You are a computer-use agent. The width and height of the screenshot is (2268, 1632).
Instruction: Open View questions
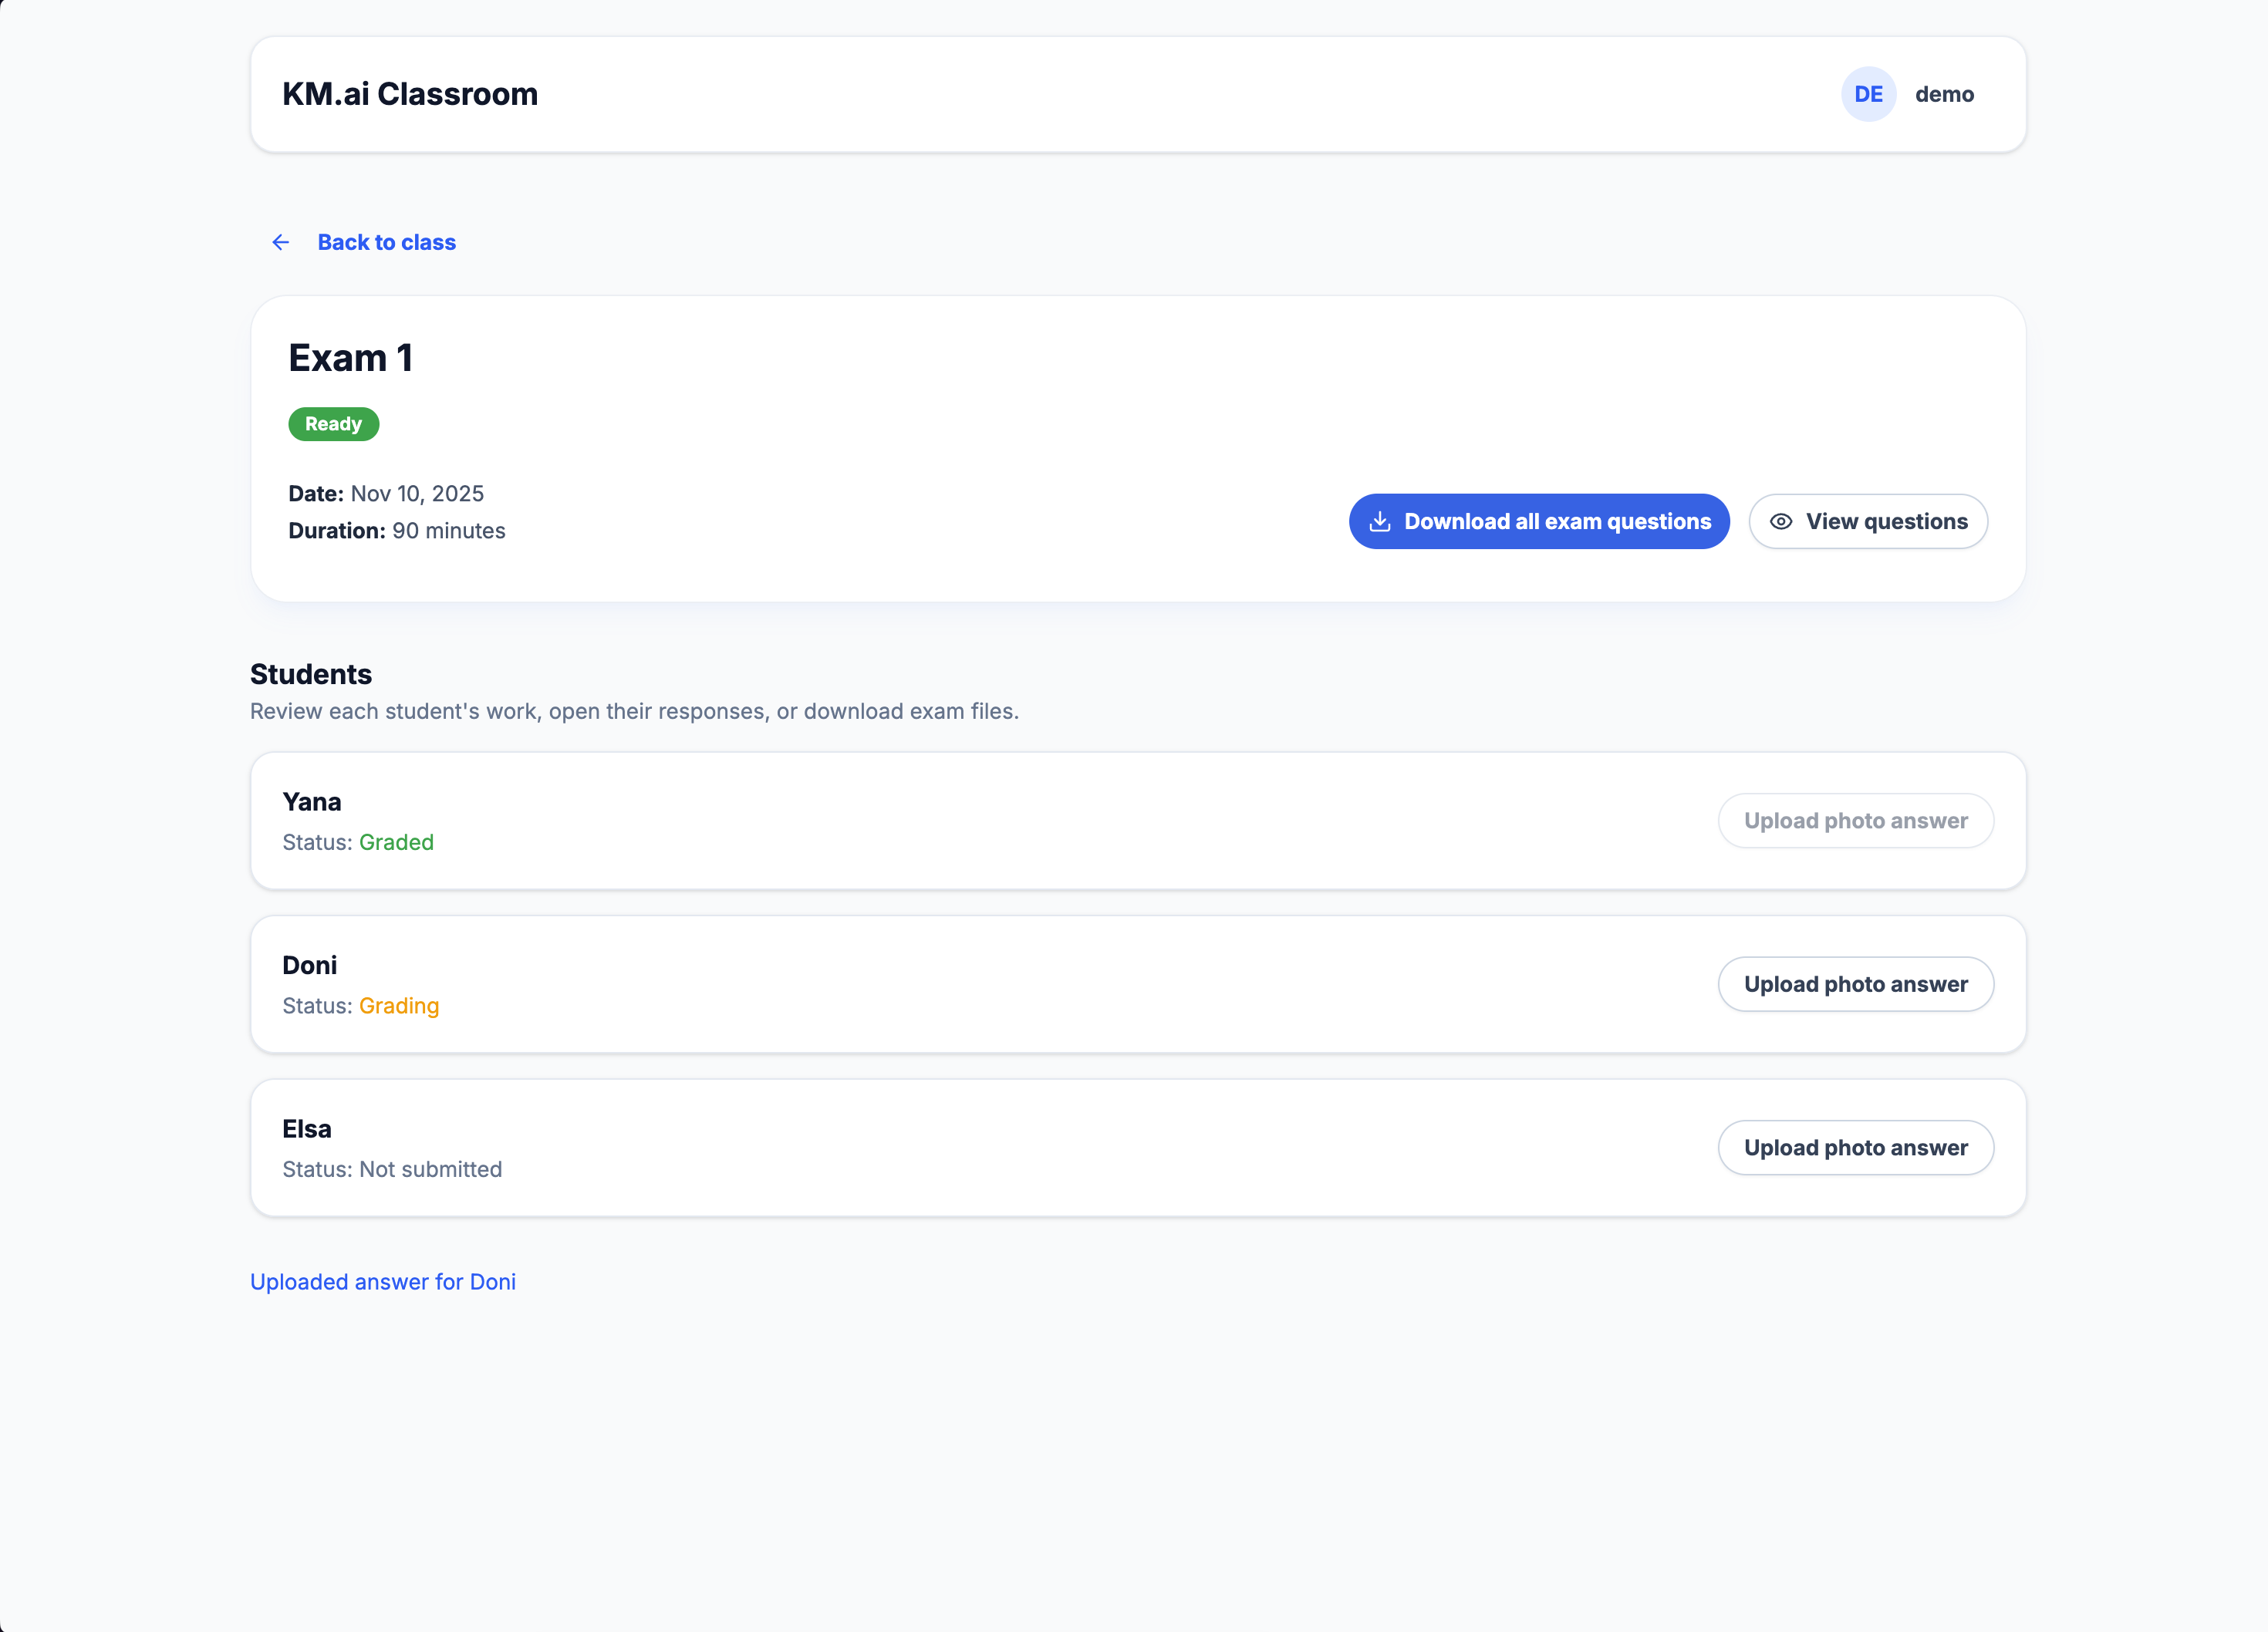tap(1867, 521)
